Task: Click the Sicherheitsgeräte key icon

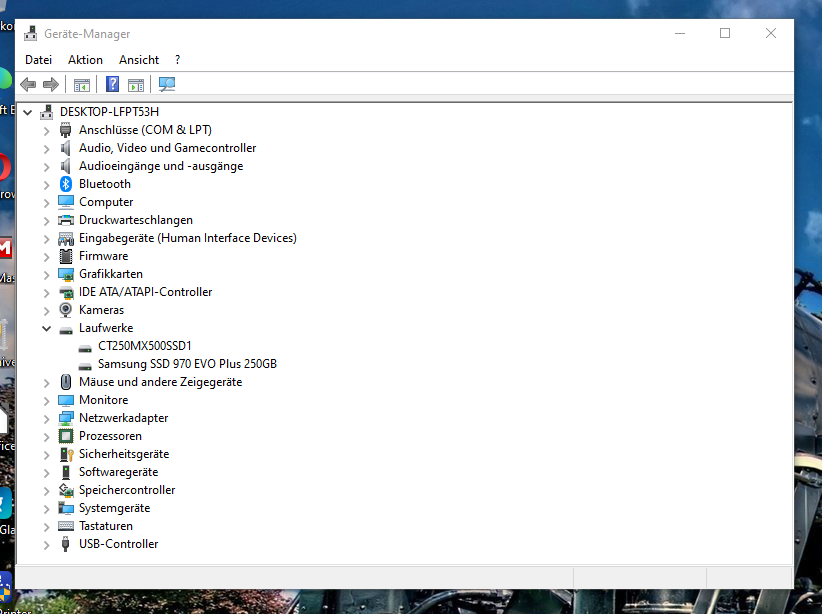Action: click(x=66, y=454)
